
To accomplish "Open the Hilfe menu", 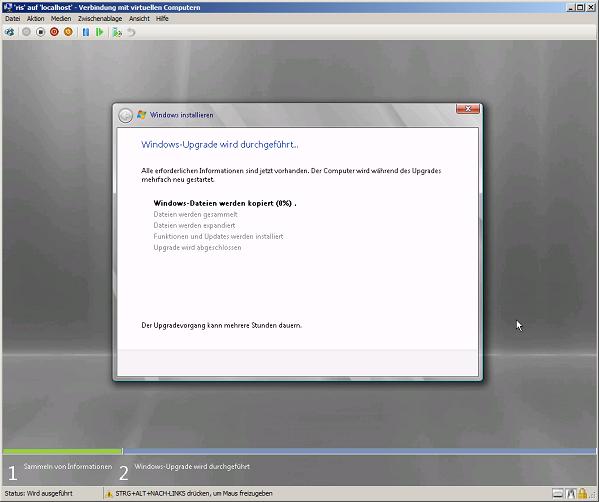I will click(162, 19).
